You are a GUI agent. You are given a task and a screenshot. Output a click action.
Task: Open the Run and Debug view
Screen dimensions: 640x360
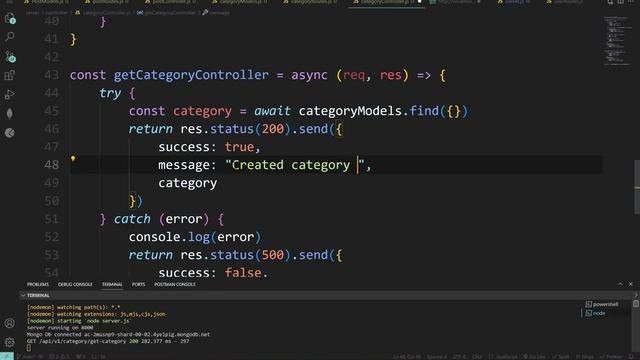(9, 95)
